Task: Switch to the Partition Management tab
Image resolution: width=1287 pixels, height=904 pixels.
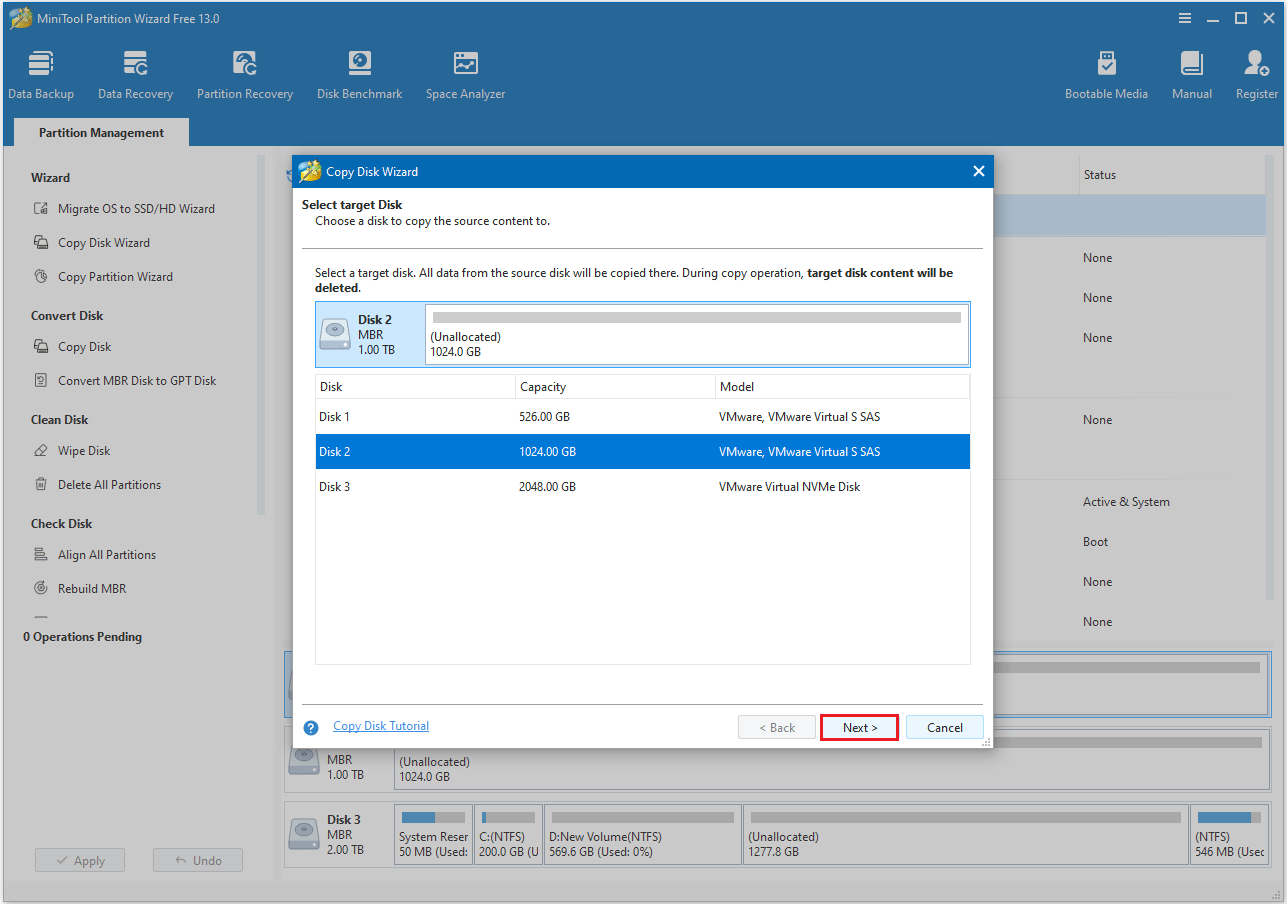Action: pos(100,132)
